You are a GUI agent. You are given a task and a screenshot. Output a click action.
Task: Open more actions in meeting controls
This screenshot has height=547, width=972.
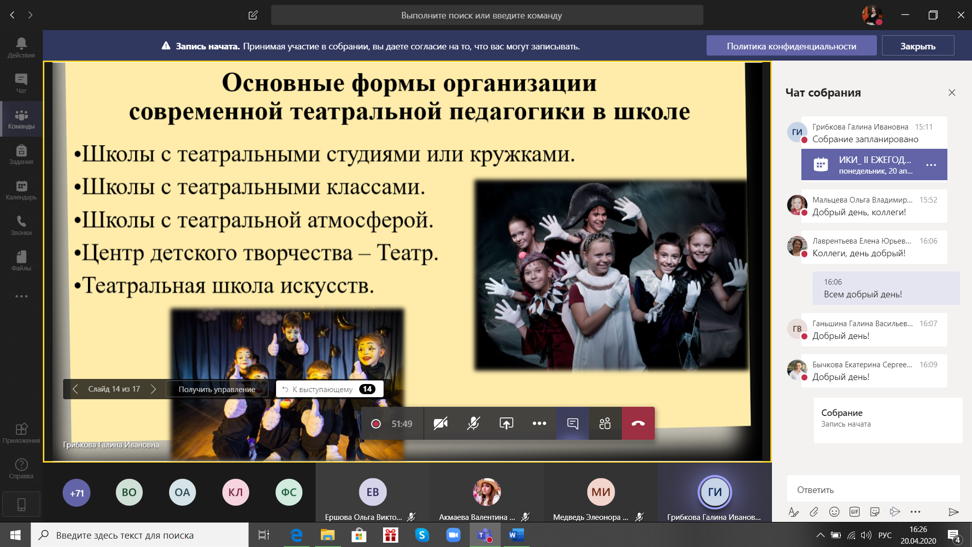point(539,424)
